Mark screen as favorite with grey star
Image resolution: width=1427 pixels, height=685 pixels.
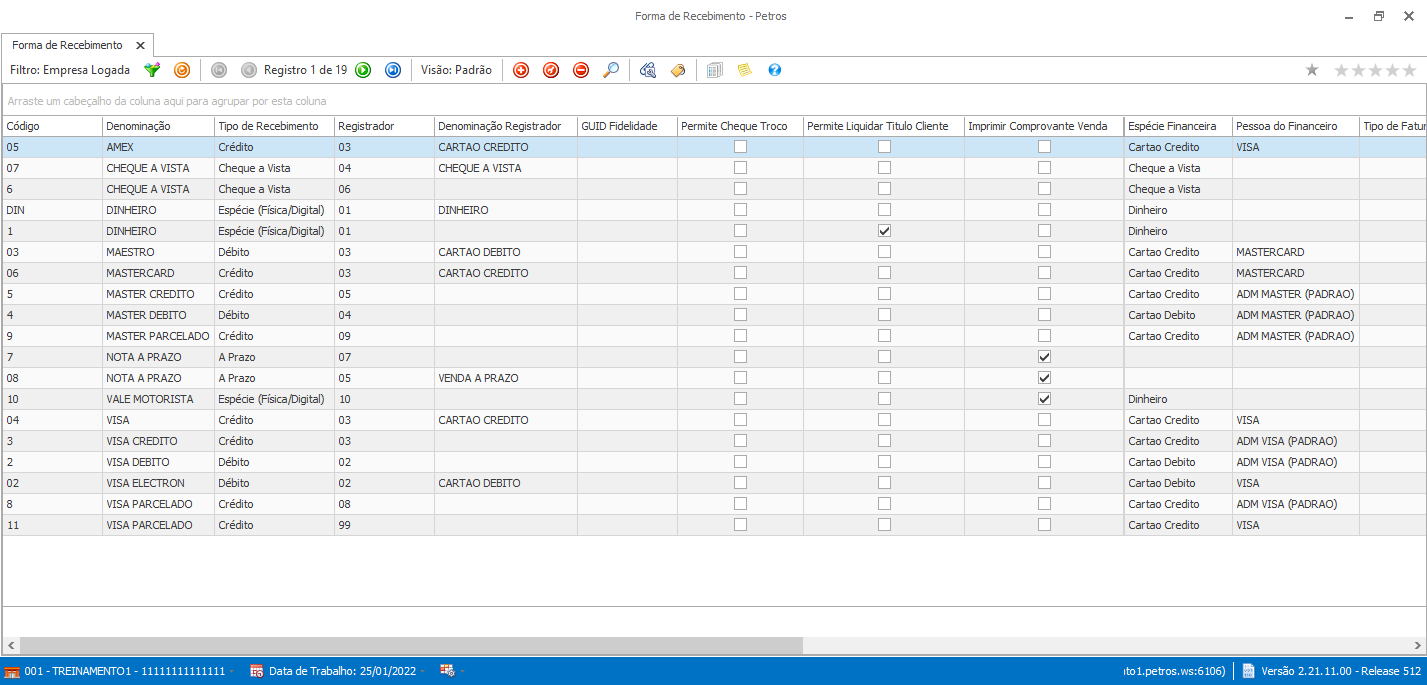(1312, 70)
